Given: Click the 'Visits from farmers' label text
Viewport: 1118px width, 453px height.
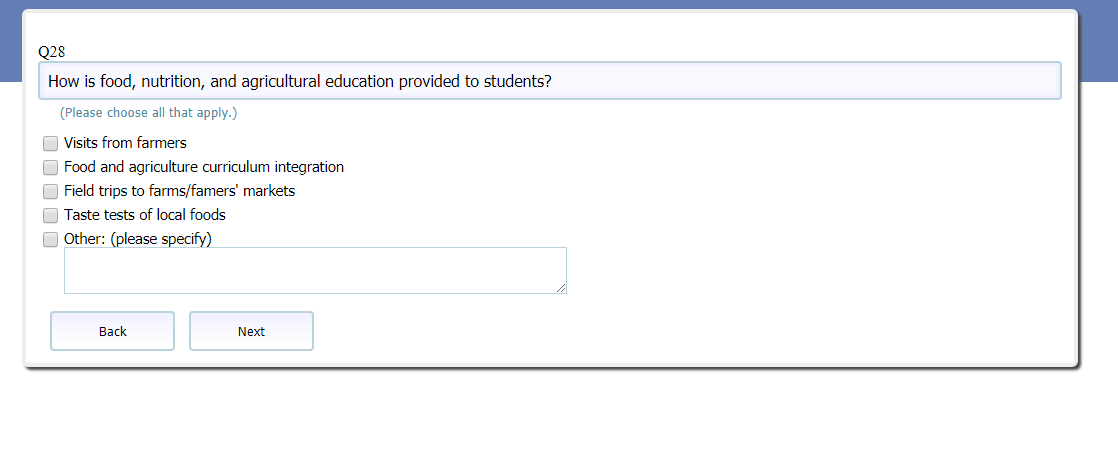Looking at the screenshot, I should click(x=125, y=143).
